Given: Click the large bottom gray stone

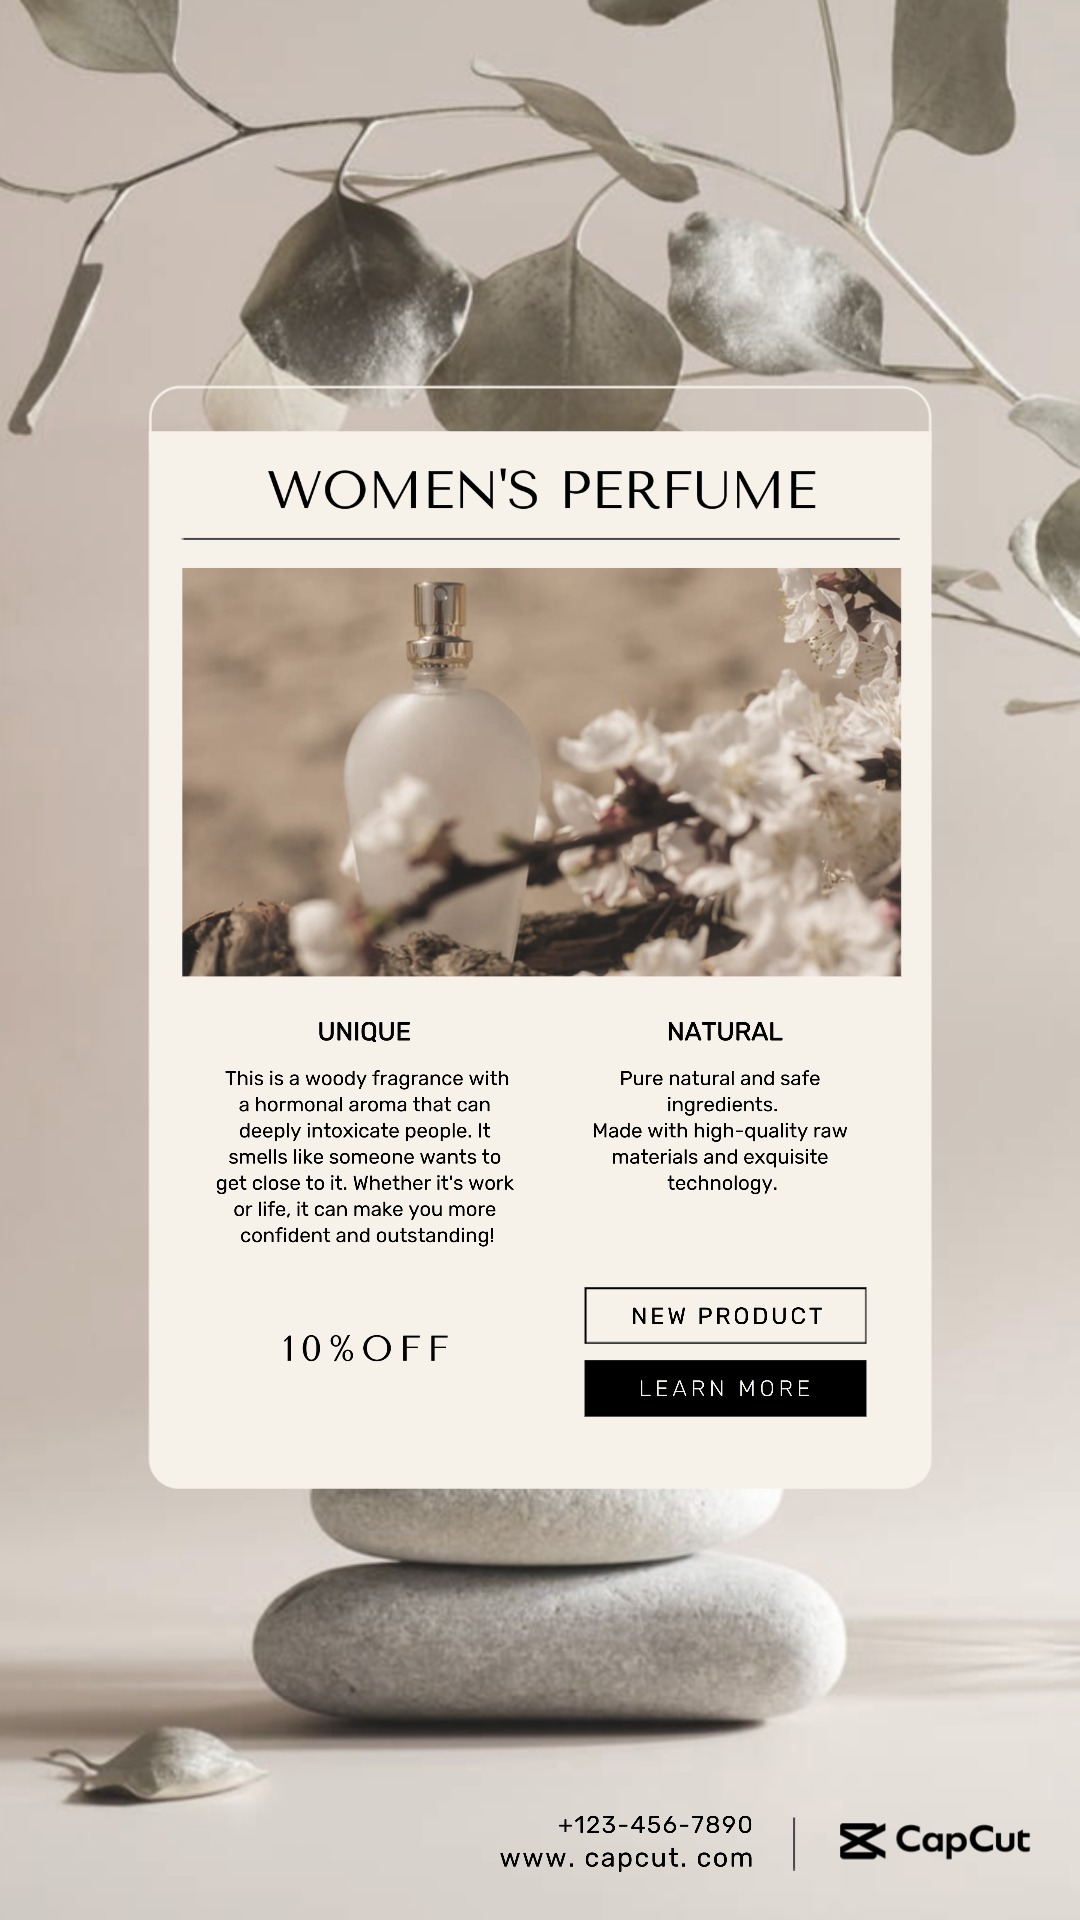Looking at the screenshot, I should pyautogui.click(x=549, y=1641).
